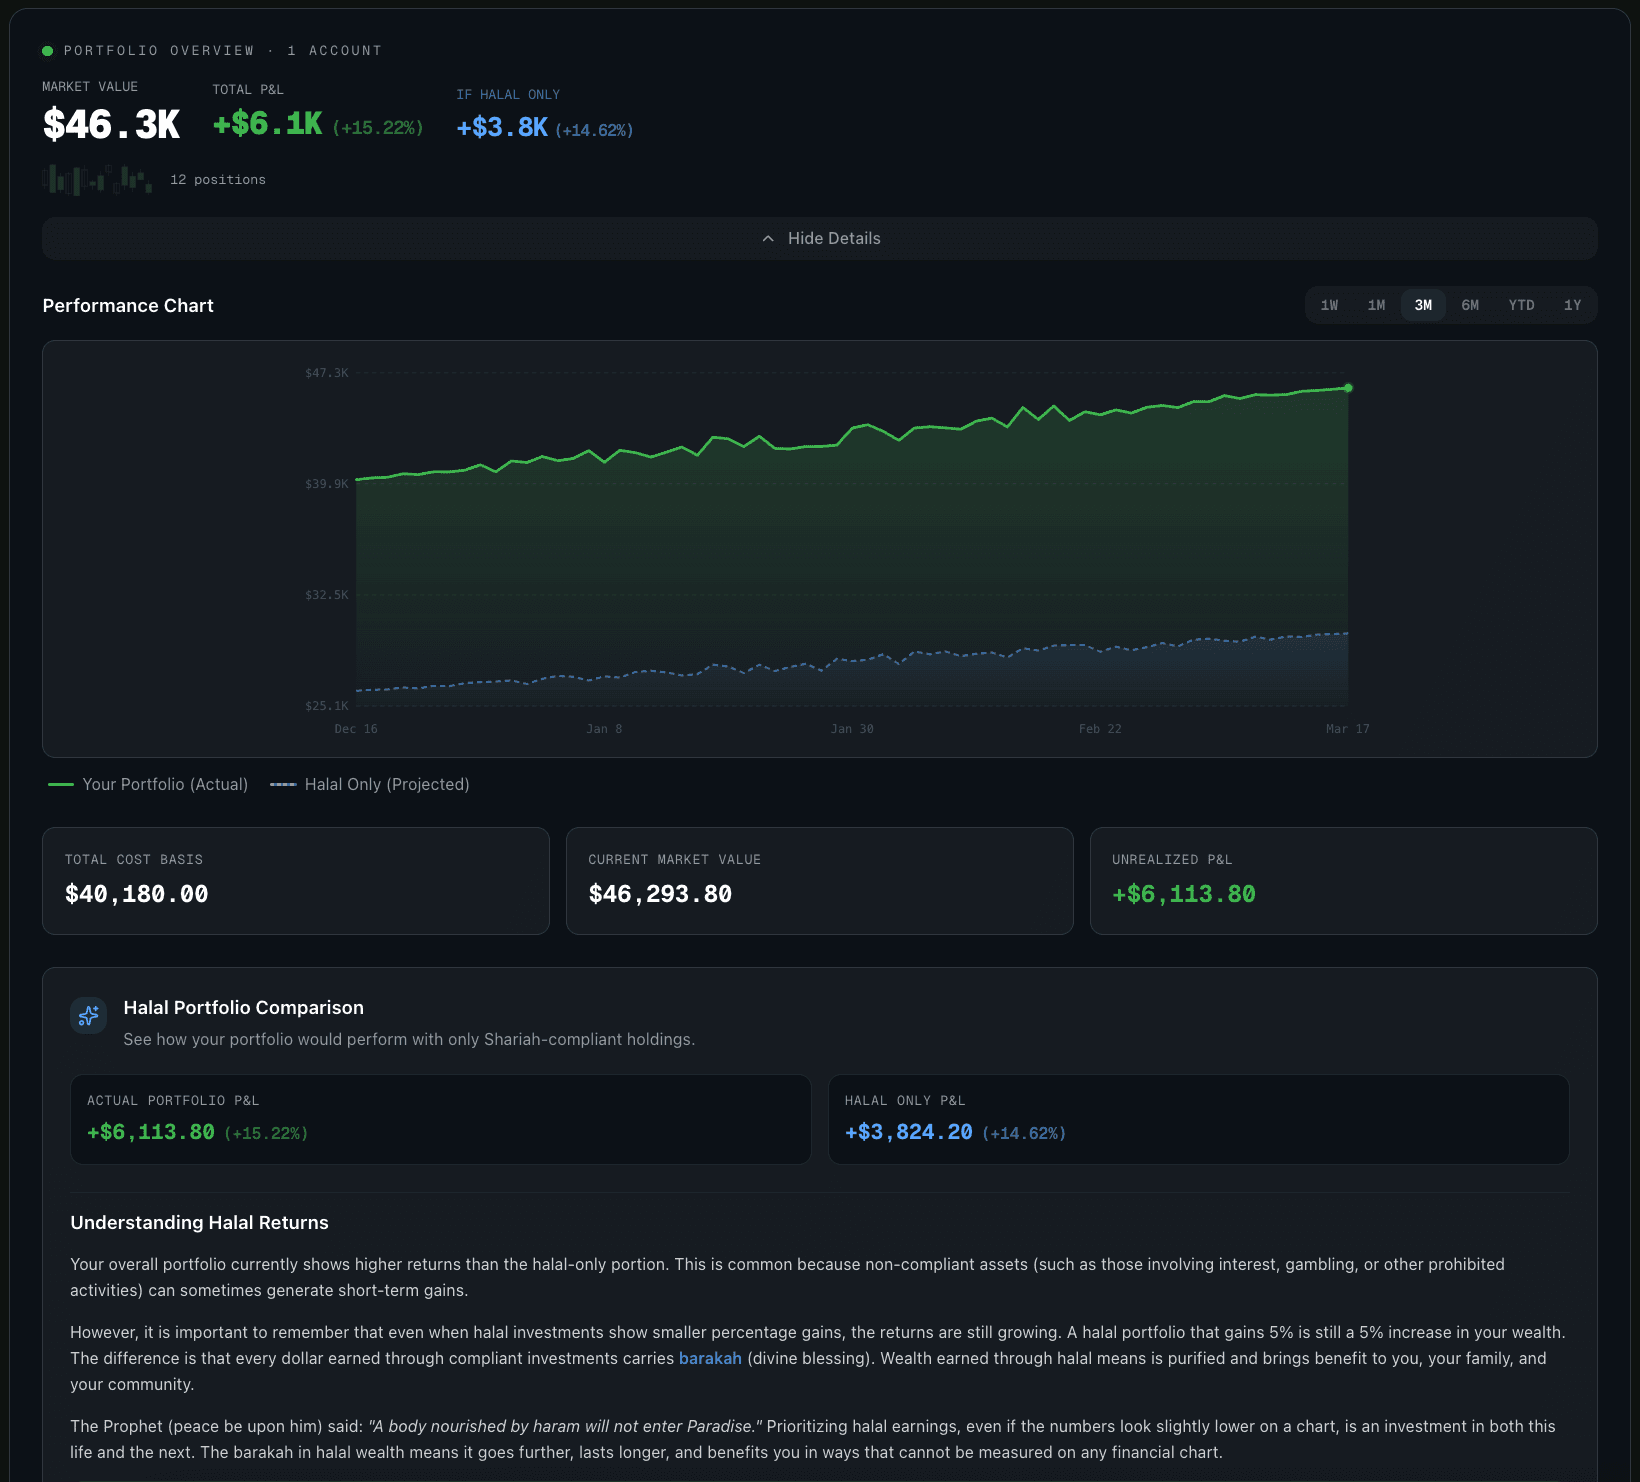Switch to the 1W time range
This screenshot has height=1482, width=1640.
point(1328,305)
